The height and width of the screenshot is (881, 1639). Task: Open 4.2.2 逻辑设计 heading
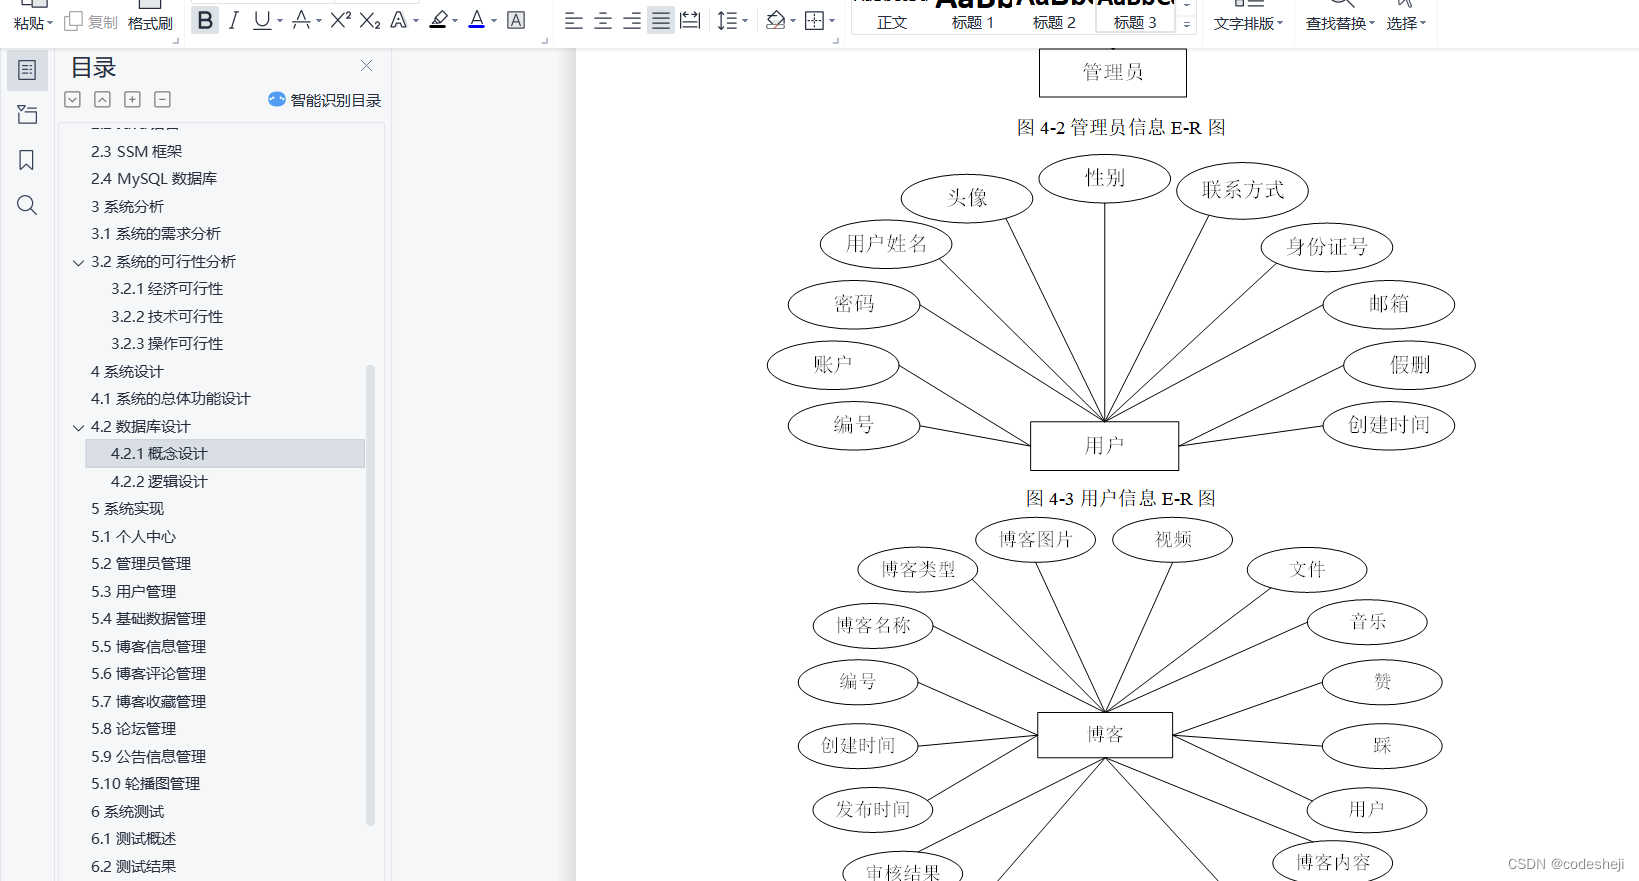coord(159,481)
